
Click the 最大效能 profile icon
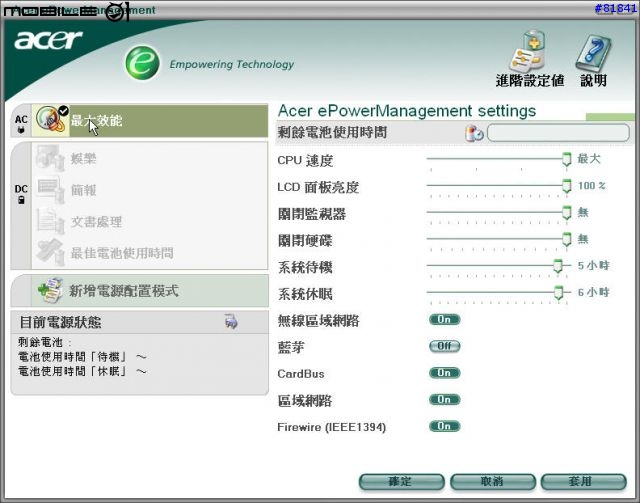[51, 120]
